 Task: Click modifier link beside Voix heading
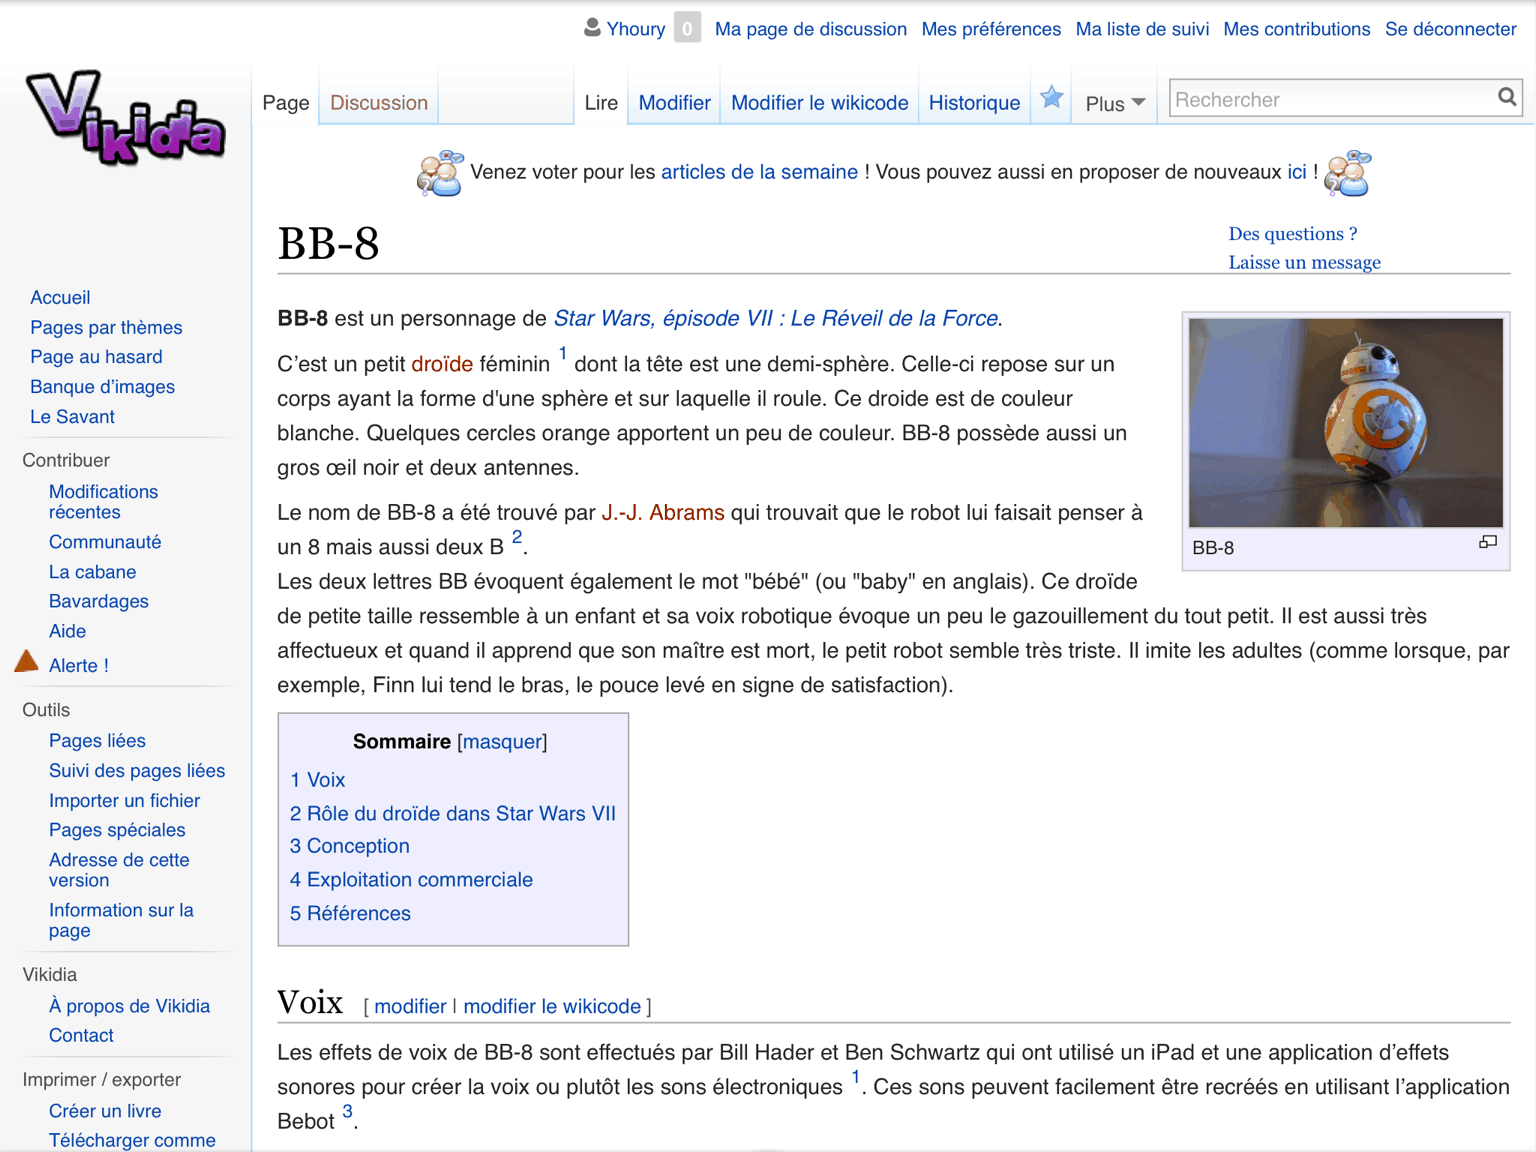pos(410,1006)
